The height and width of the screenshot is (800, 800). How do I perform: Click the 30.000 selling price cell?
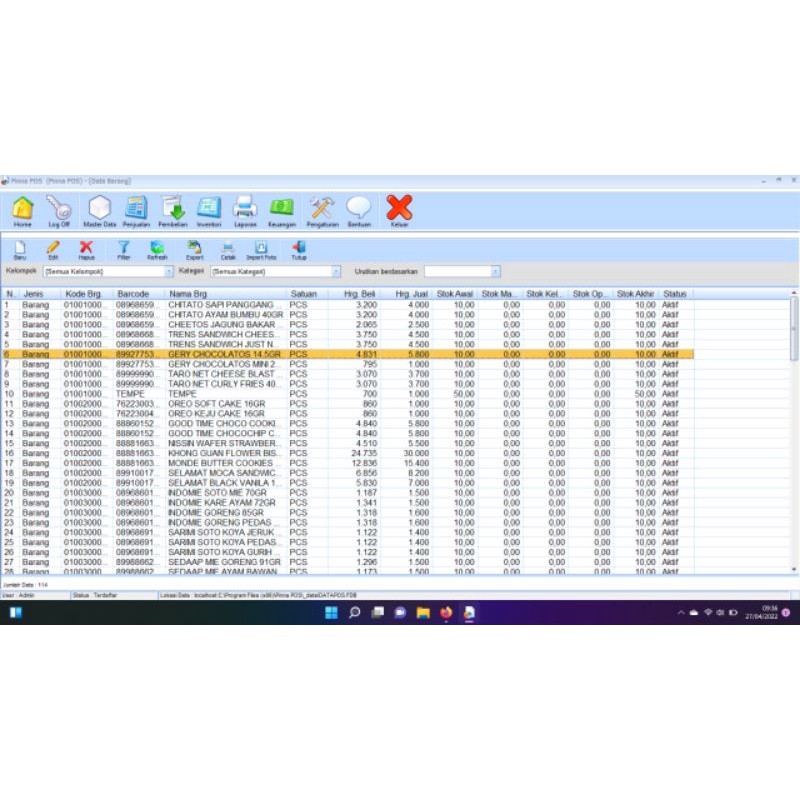click(x=416, y=453)
